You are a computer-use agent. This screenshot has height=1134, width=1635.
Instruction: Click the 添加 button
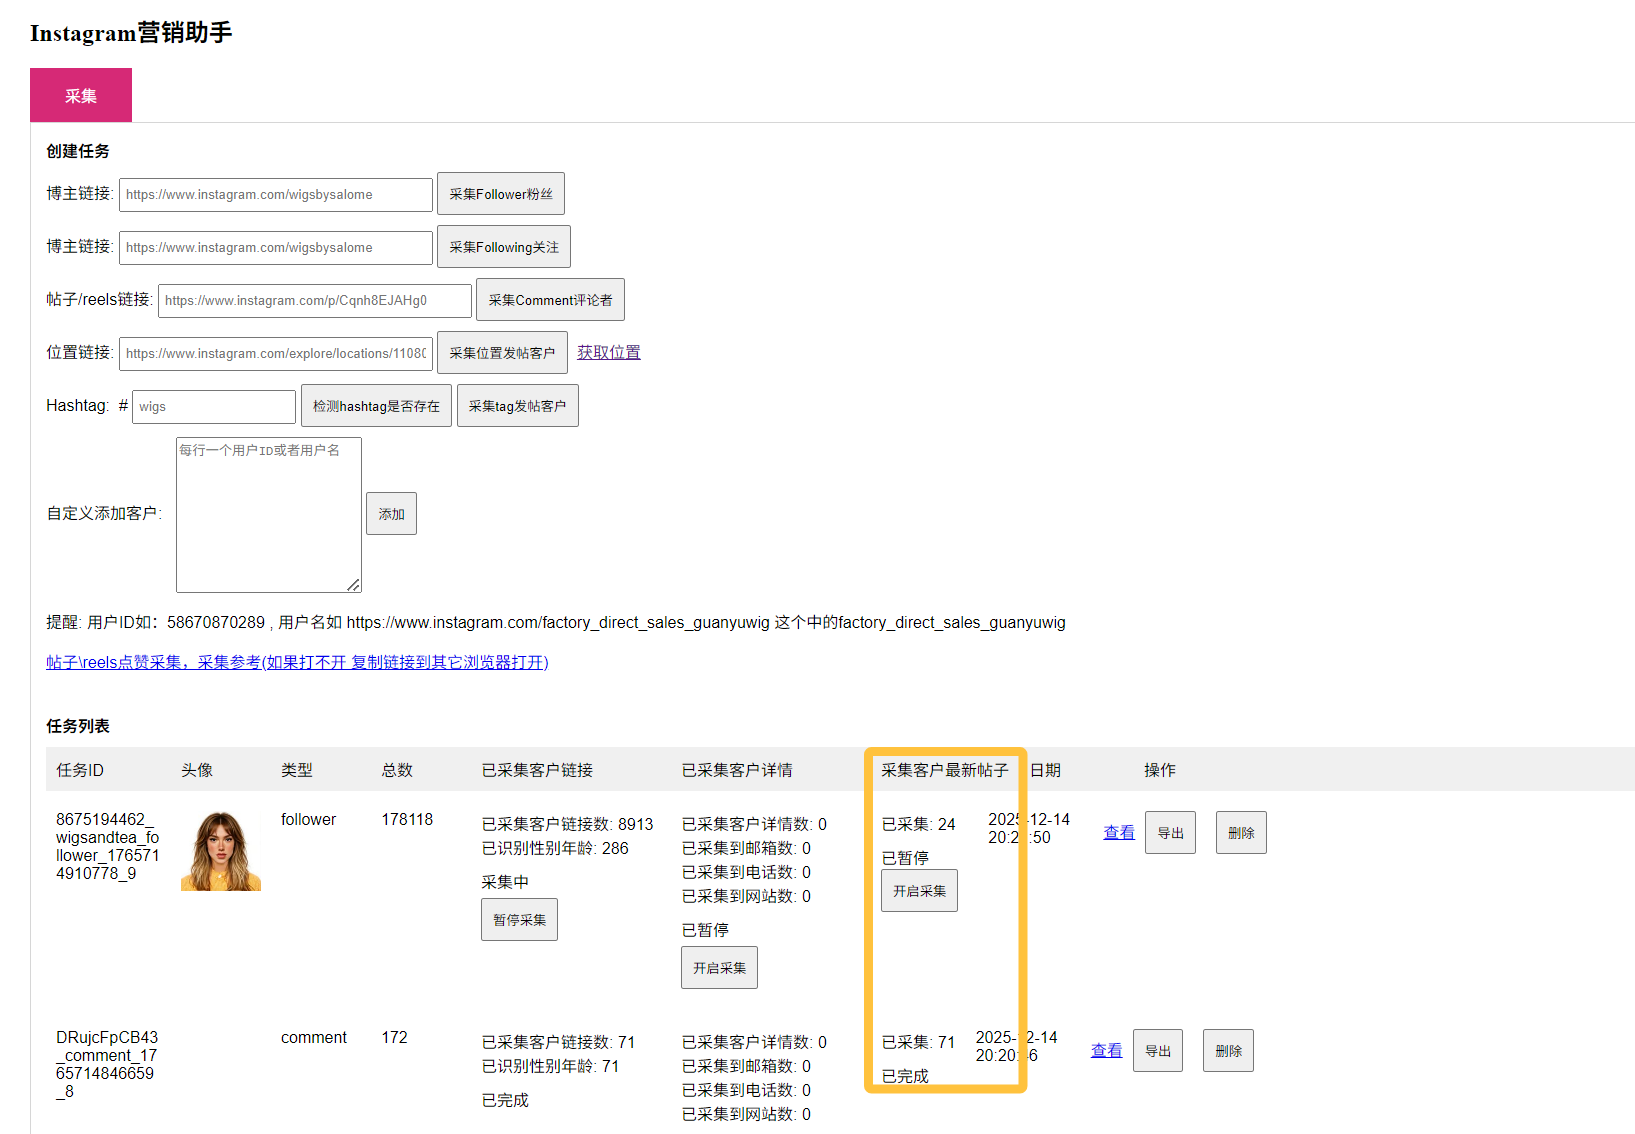[x=391, y=514]
